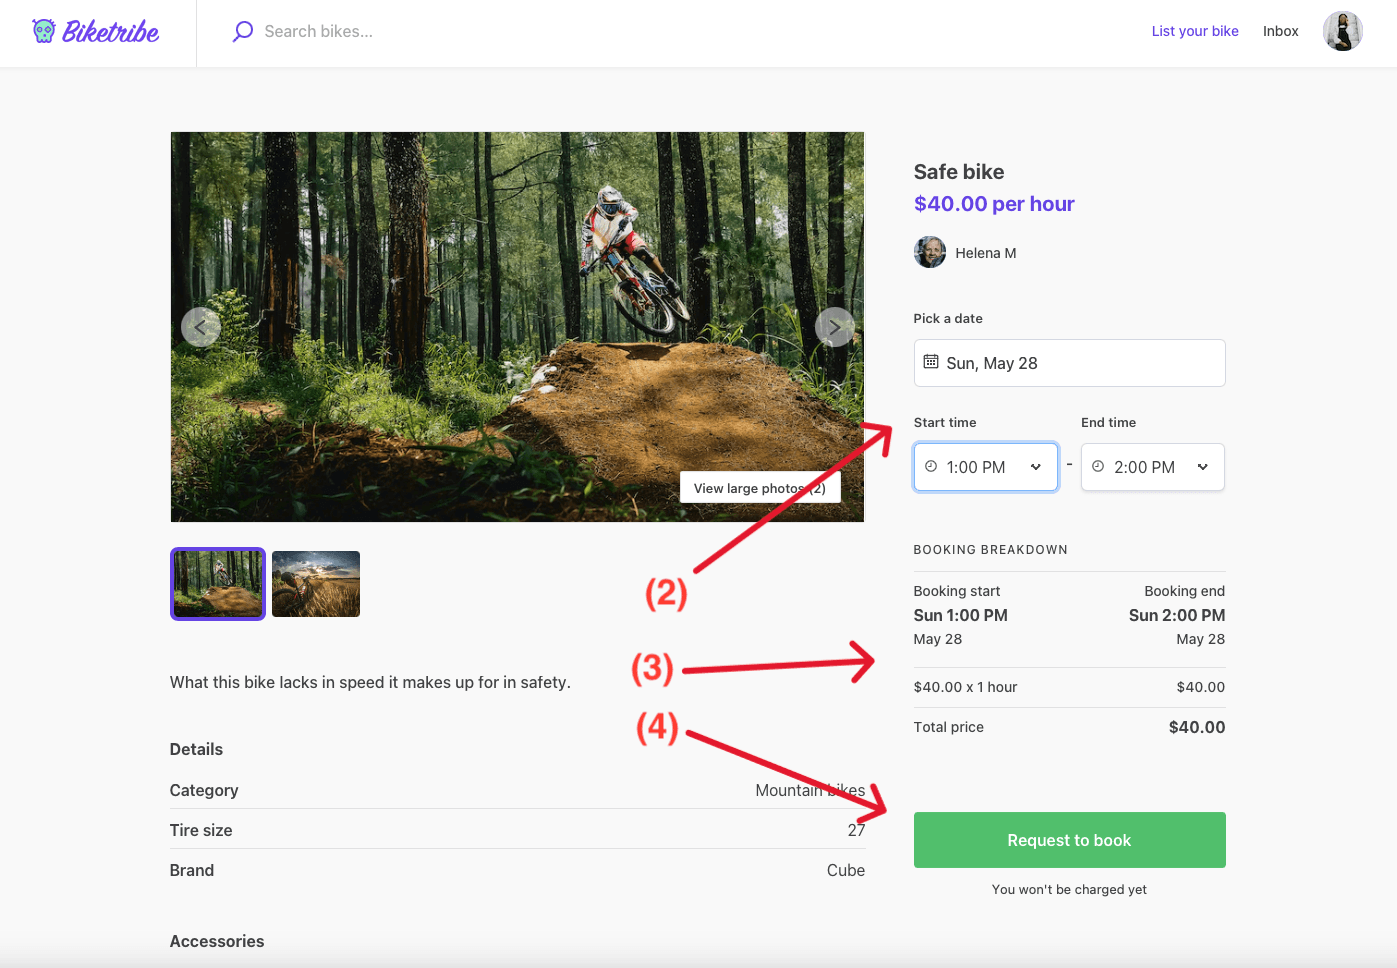Viewport: 1397px width, 968px height.
Task: Follow the List your bike link
Action: coord(1194,31)
